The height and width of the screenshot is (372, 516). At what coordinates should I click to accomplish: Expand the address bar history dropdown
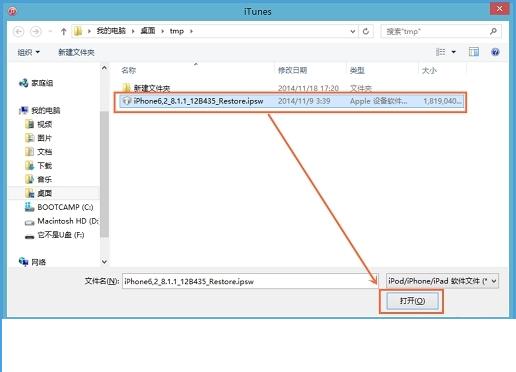pos(353,31)
